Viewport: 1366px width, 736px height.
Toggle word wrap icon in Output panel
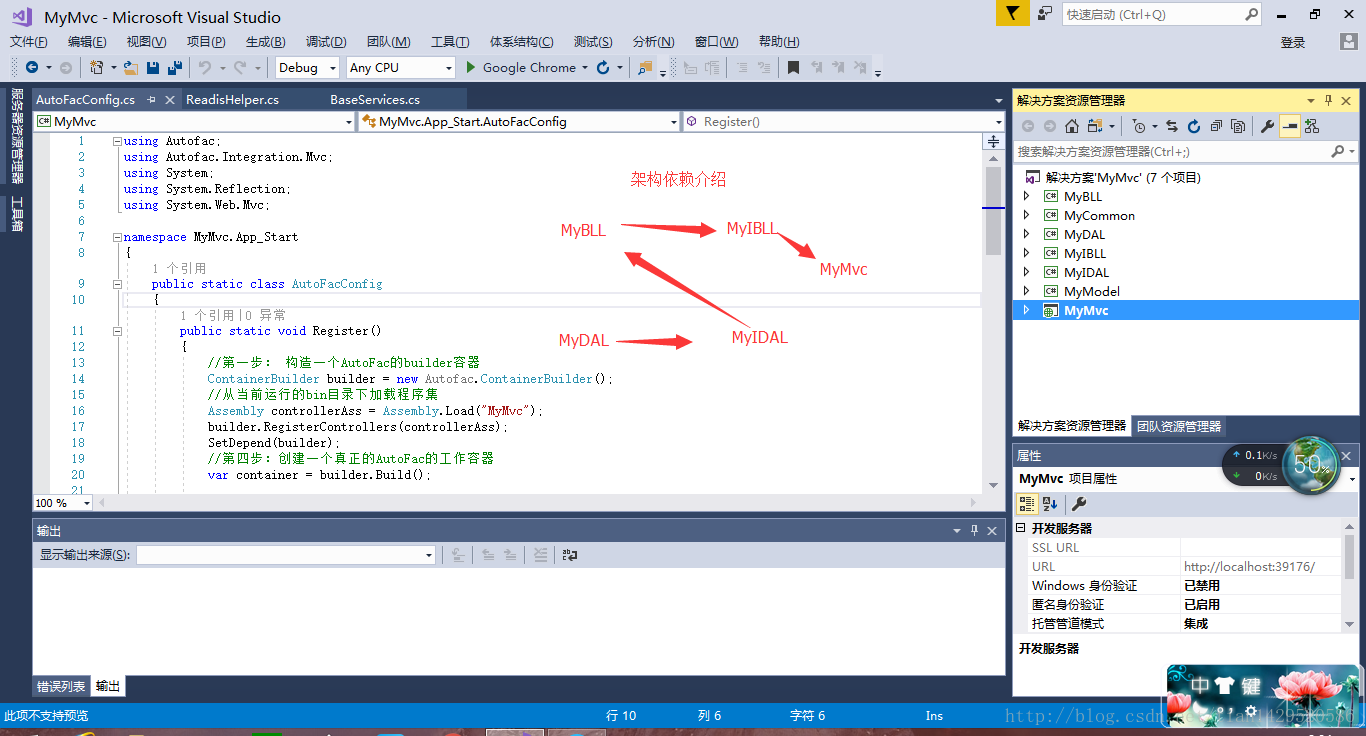click(570, 554)
